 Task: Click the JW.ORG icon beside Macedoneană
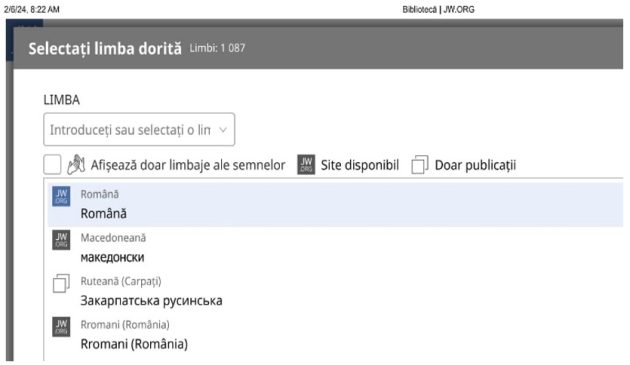click(61, 240)
